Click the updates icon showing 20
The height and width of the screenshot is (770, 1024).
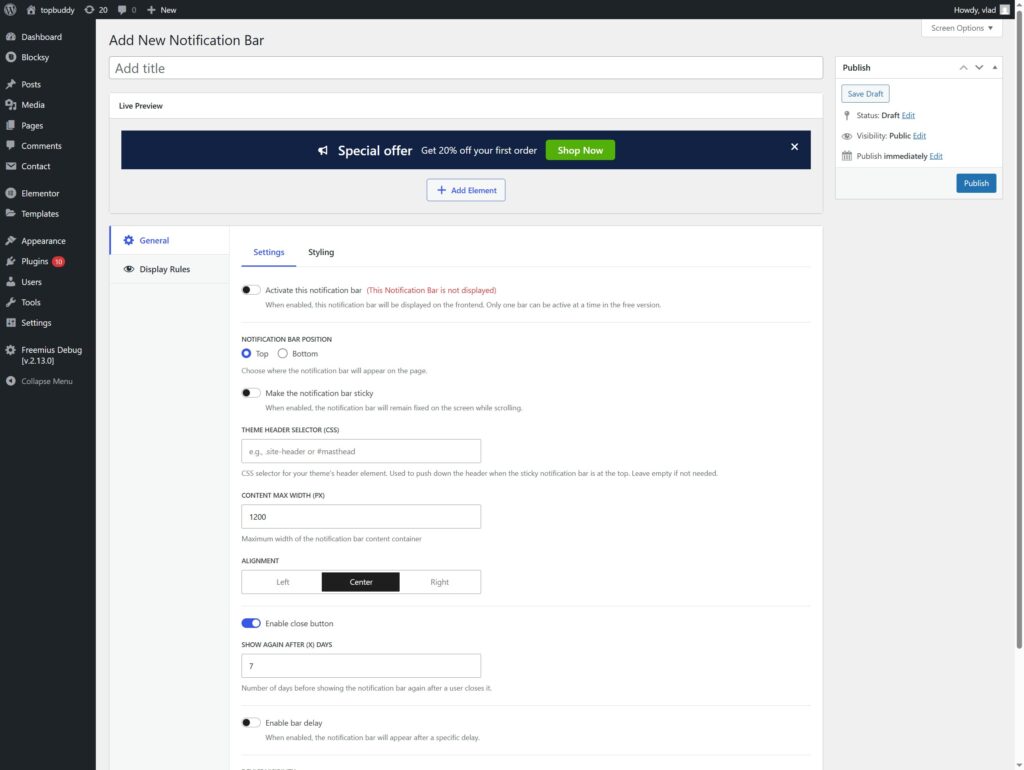[90, 10]
